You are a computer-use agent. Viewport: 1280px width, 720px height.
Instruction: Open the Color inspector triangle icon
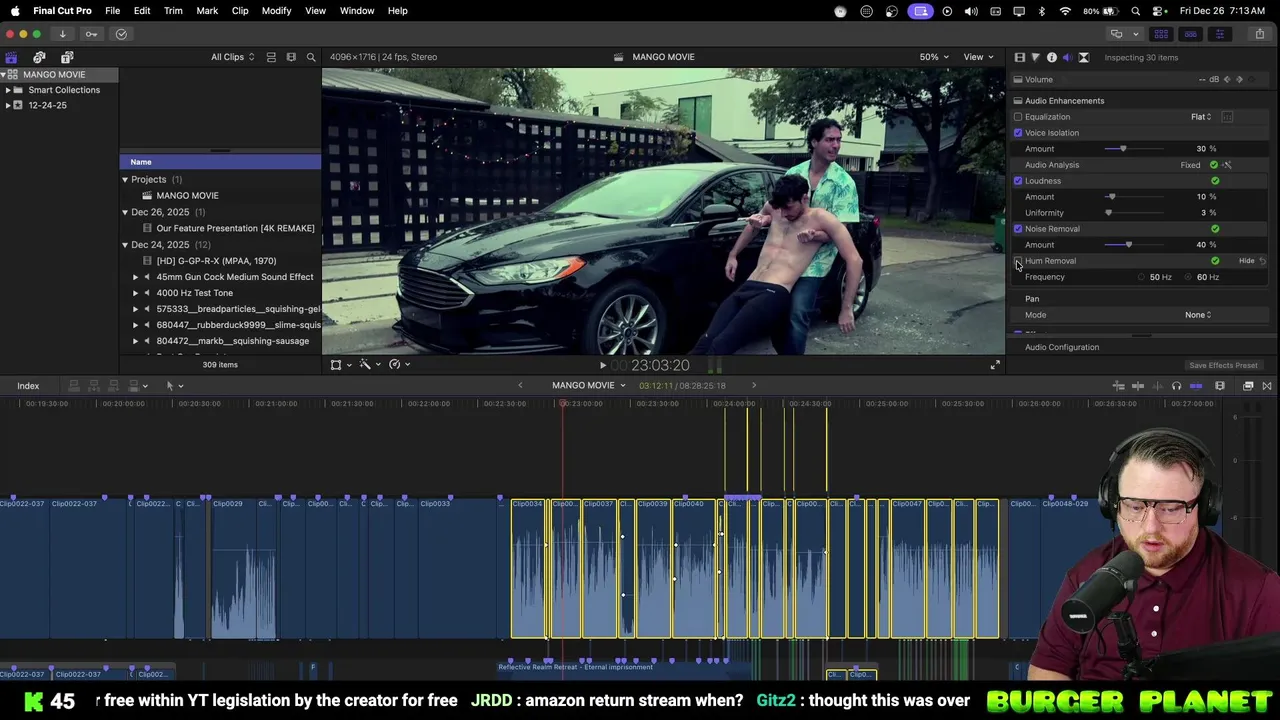(x=1035, y=57)
